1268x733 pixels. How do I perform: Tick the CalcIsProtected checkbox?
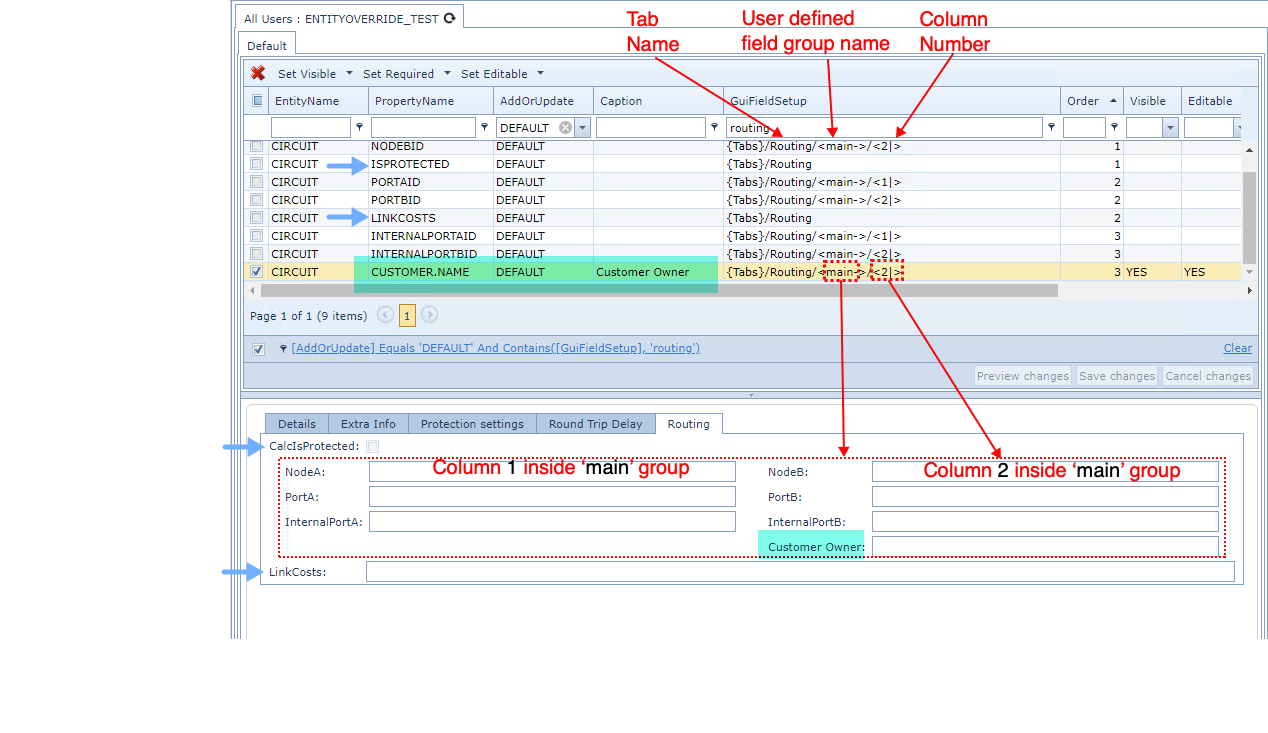372,446
